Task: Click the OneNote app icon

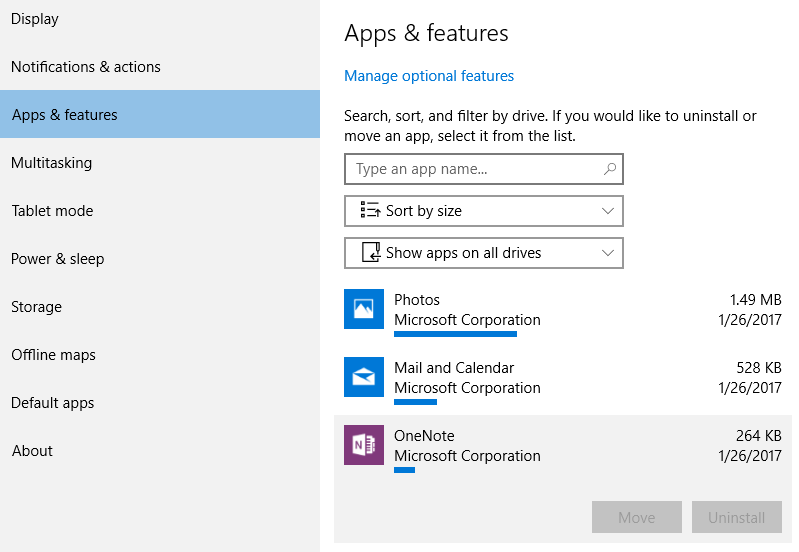Action: click(364, 445)
